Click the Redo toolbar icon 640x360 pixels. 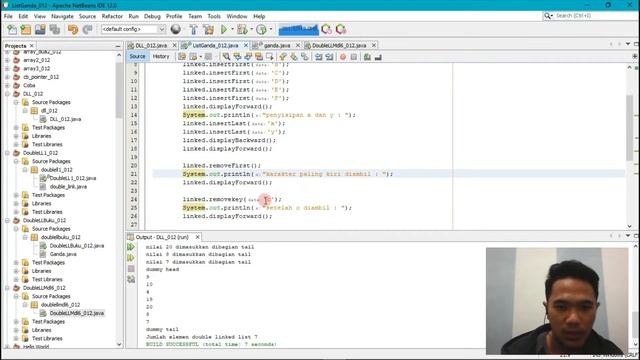(87, 29)
